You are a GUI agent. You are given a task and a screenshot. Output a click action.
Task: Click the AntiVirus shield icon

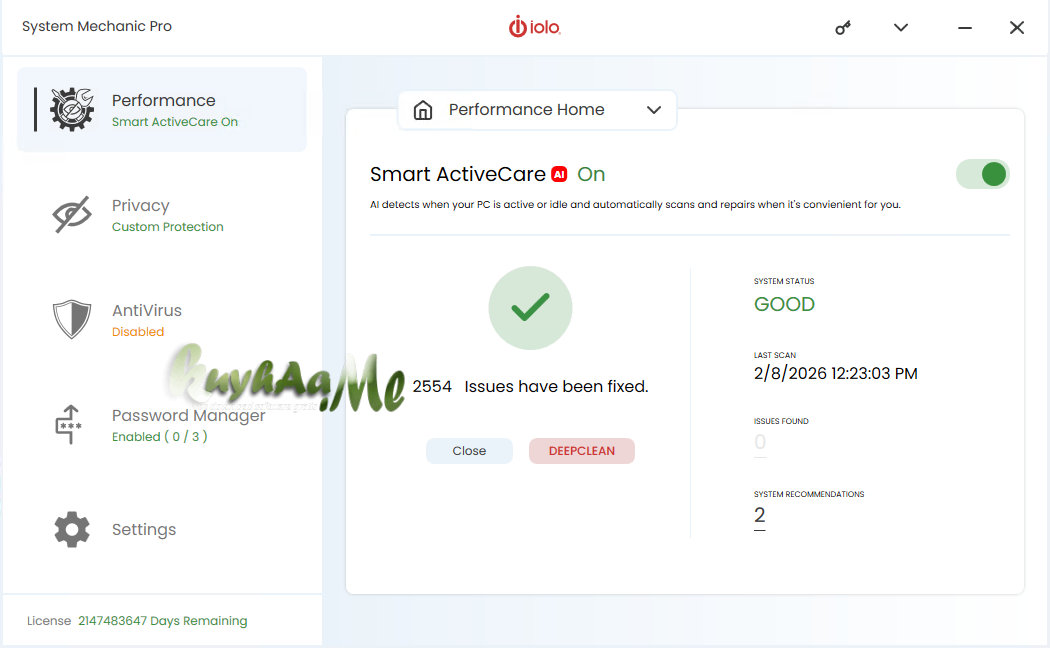72,319
